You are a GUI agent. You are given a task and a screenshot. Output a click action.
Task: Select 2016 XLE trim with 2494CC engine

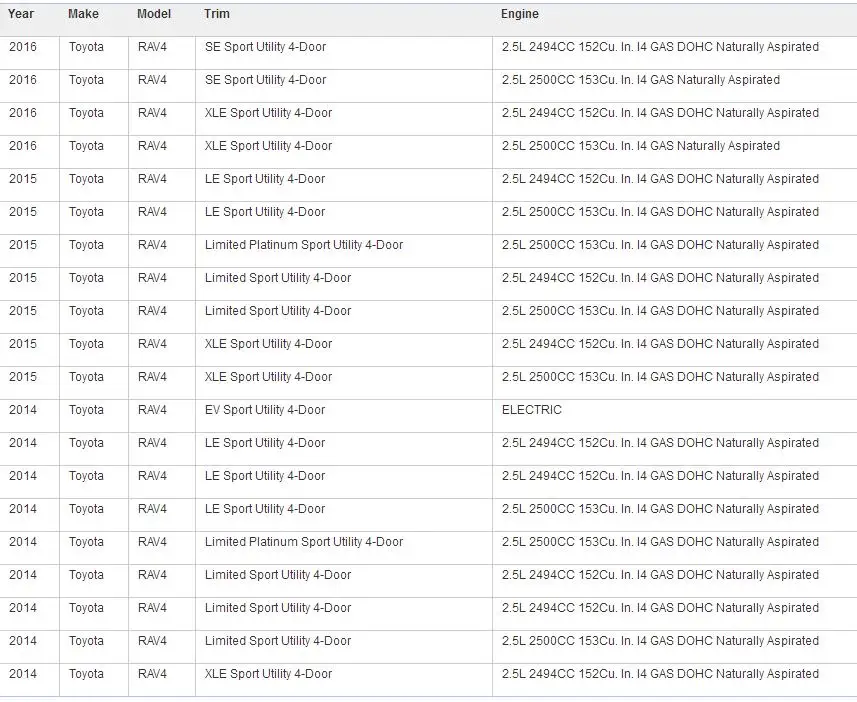tap(268, 113)
